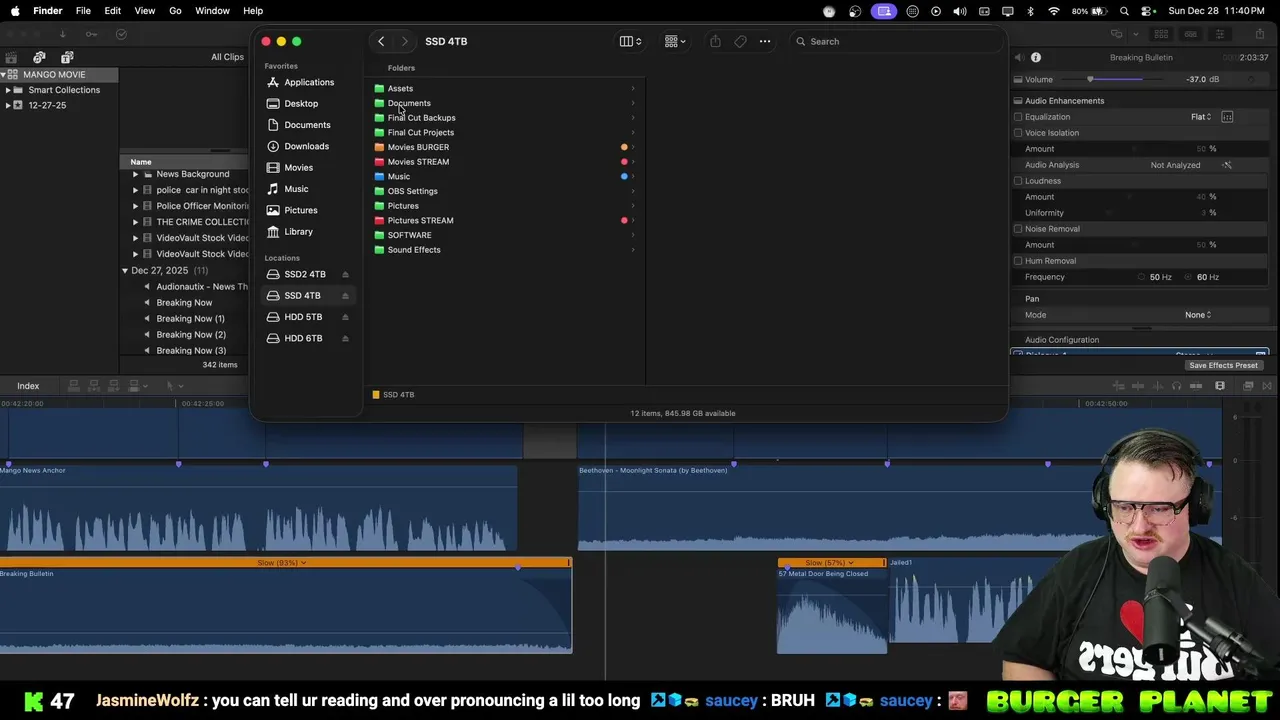The image size is (1280, 720).
Task: Open the Help menu
Action: [253, 11]
